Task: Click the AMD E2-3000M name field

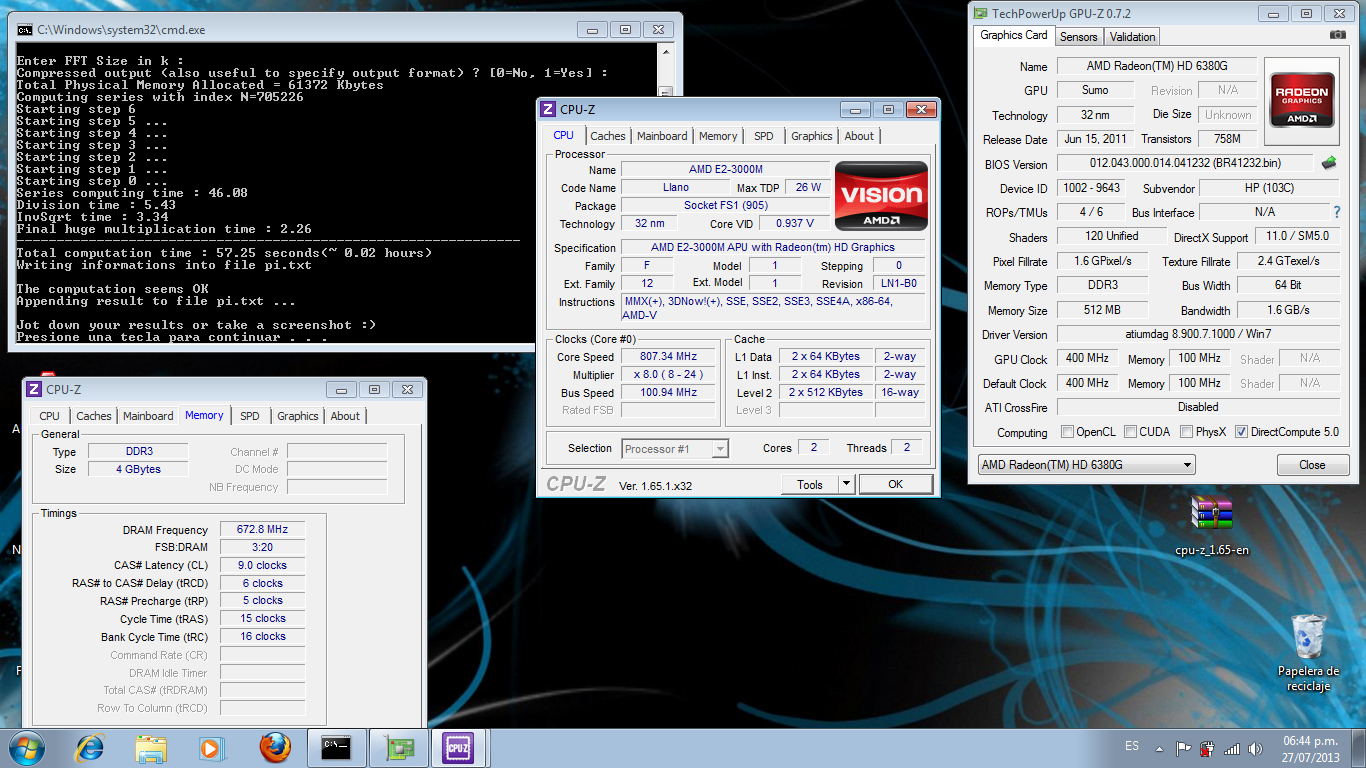Action: (x=725, y=170)
